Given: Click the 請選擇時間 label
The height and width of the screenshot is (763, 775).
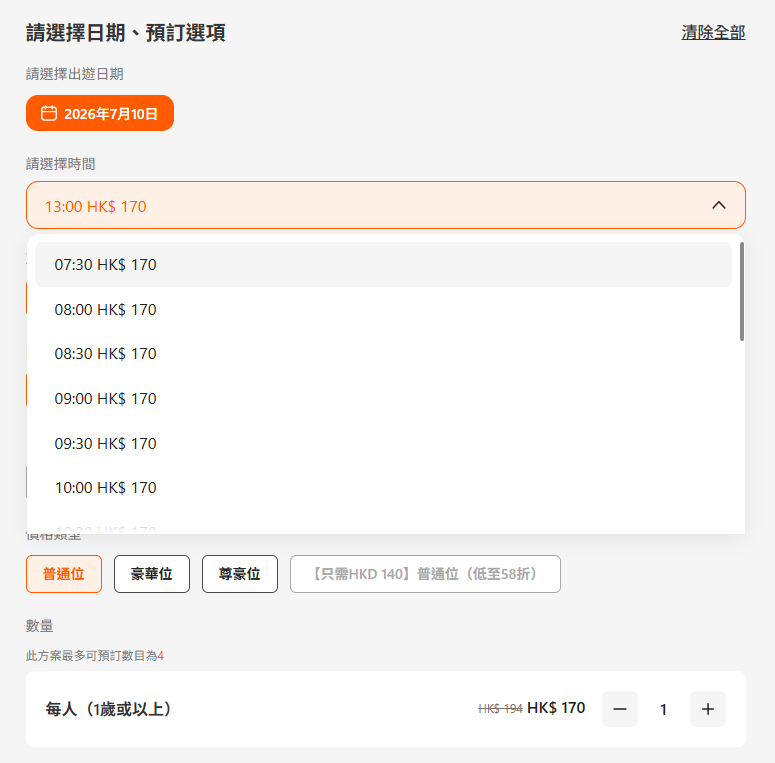Looking at the screenshot, I should pyautogui.click(x=60, y=164).
